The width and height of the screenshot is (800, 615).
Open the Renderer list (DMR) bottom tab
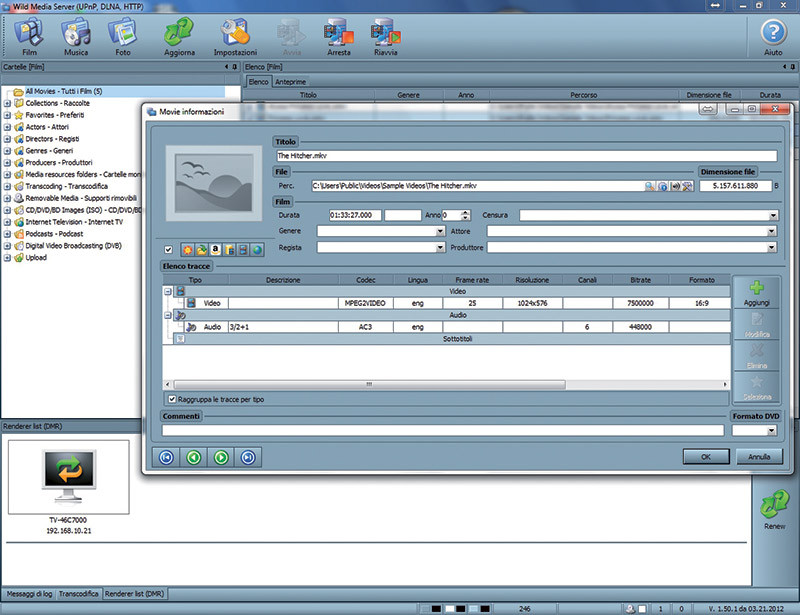coord(134,594)
